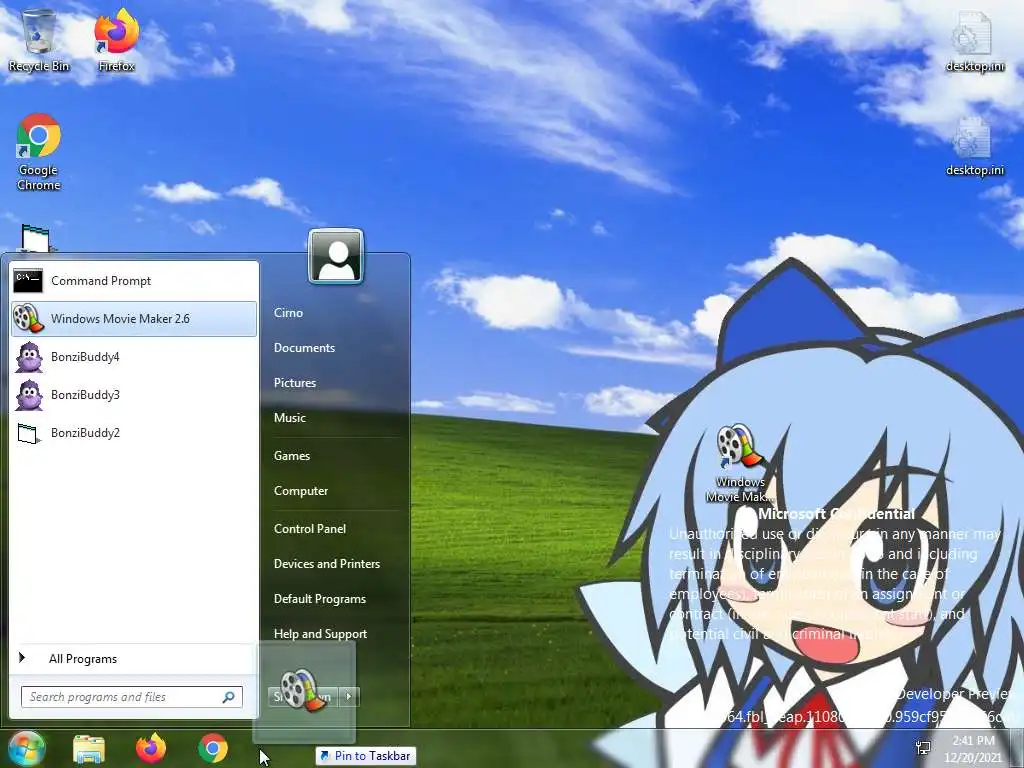The image size is (1024, 768).
Task: Click the search magnifier icon
Action: click(229, 697)
